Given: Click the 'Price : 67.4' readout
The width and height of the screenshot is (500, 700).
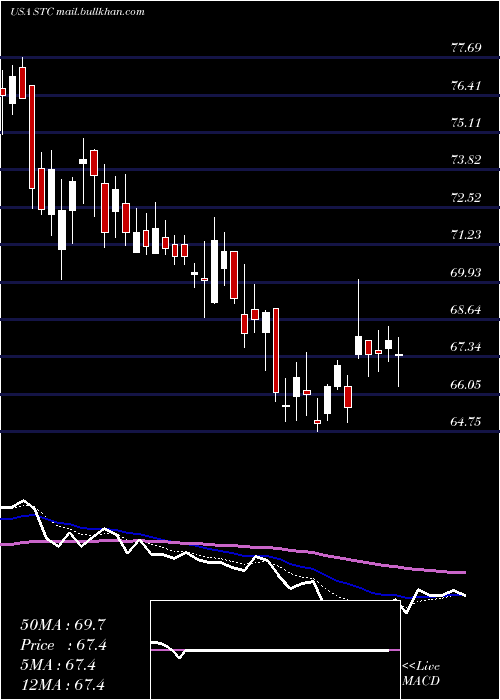Looking at the screenshot, I should 63,645.
